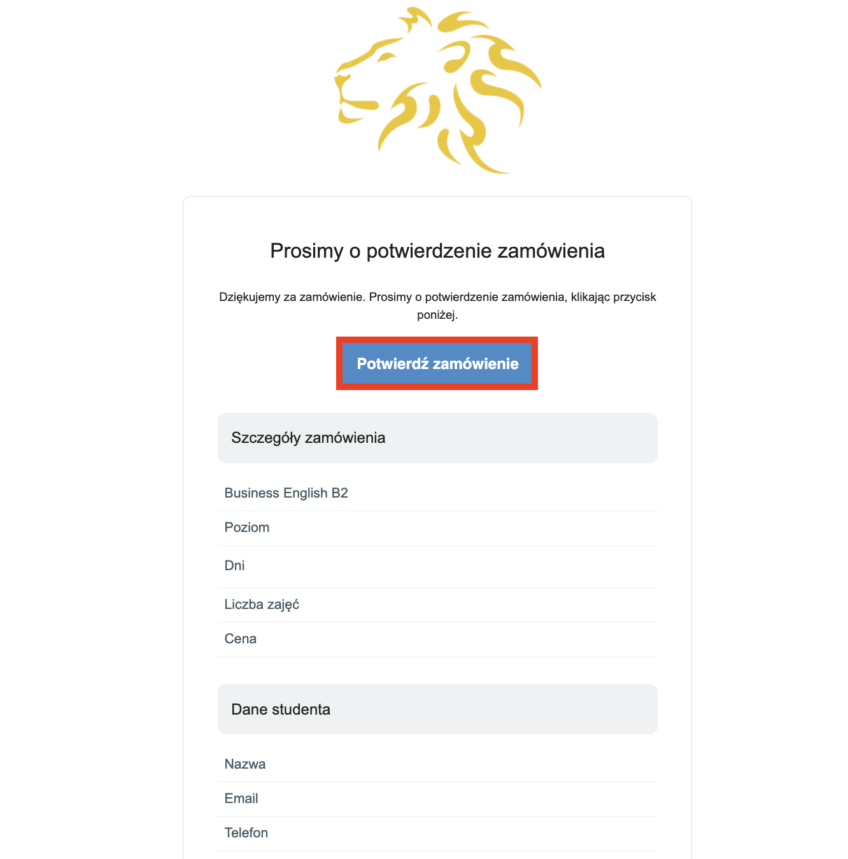This screenshot has height=859, width=848.
Task: Click the Telefon field row
Action: (246, 832)
